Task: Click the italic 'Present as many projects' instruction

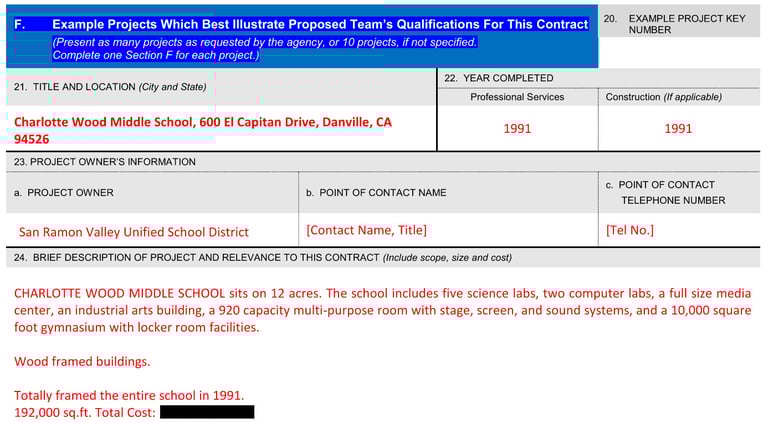Action: tap(264, 48)
